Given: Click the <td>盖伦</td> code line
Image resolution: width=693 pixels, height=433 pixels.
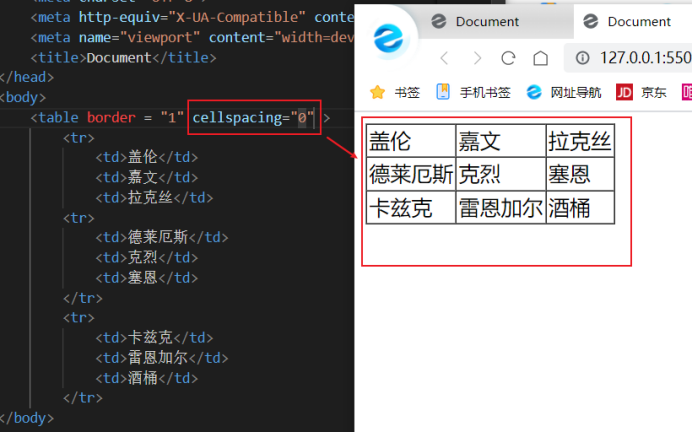Looking at the screenshot, I should pyautogui.click(x=147, y=157).
